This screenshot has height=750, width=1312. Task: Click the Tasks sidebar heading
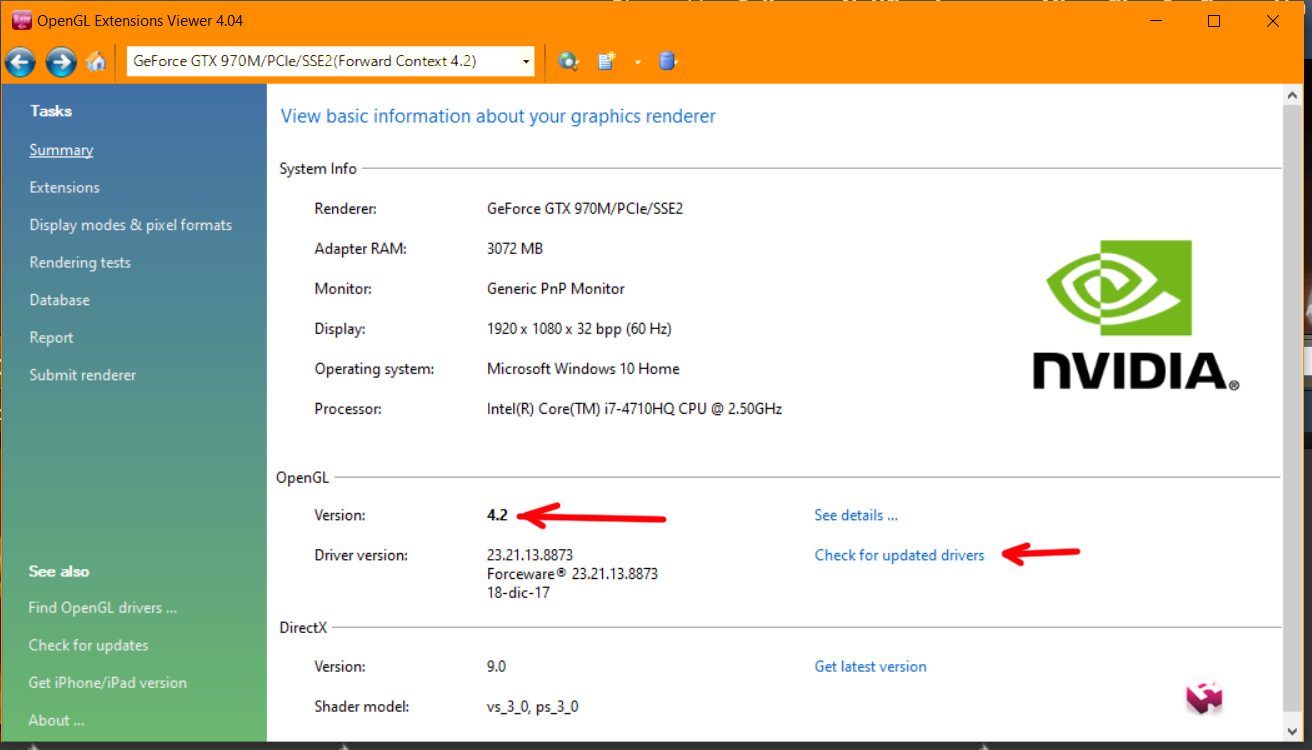point(51,111)
